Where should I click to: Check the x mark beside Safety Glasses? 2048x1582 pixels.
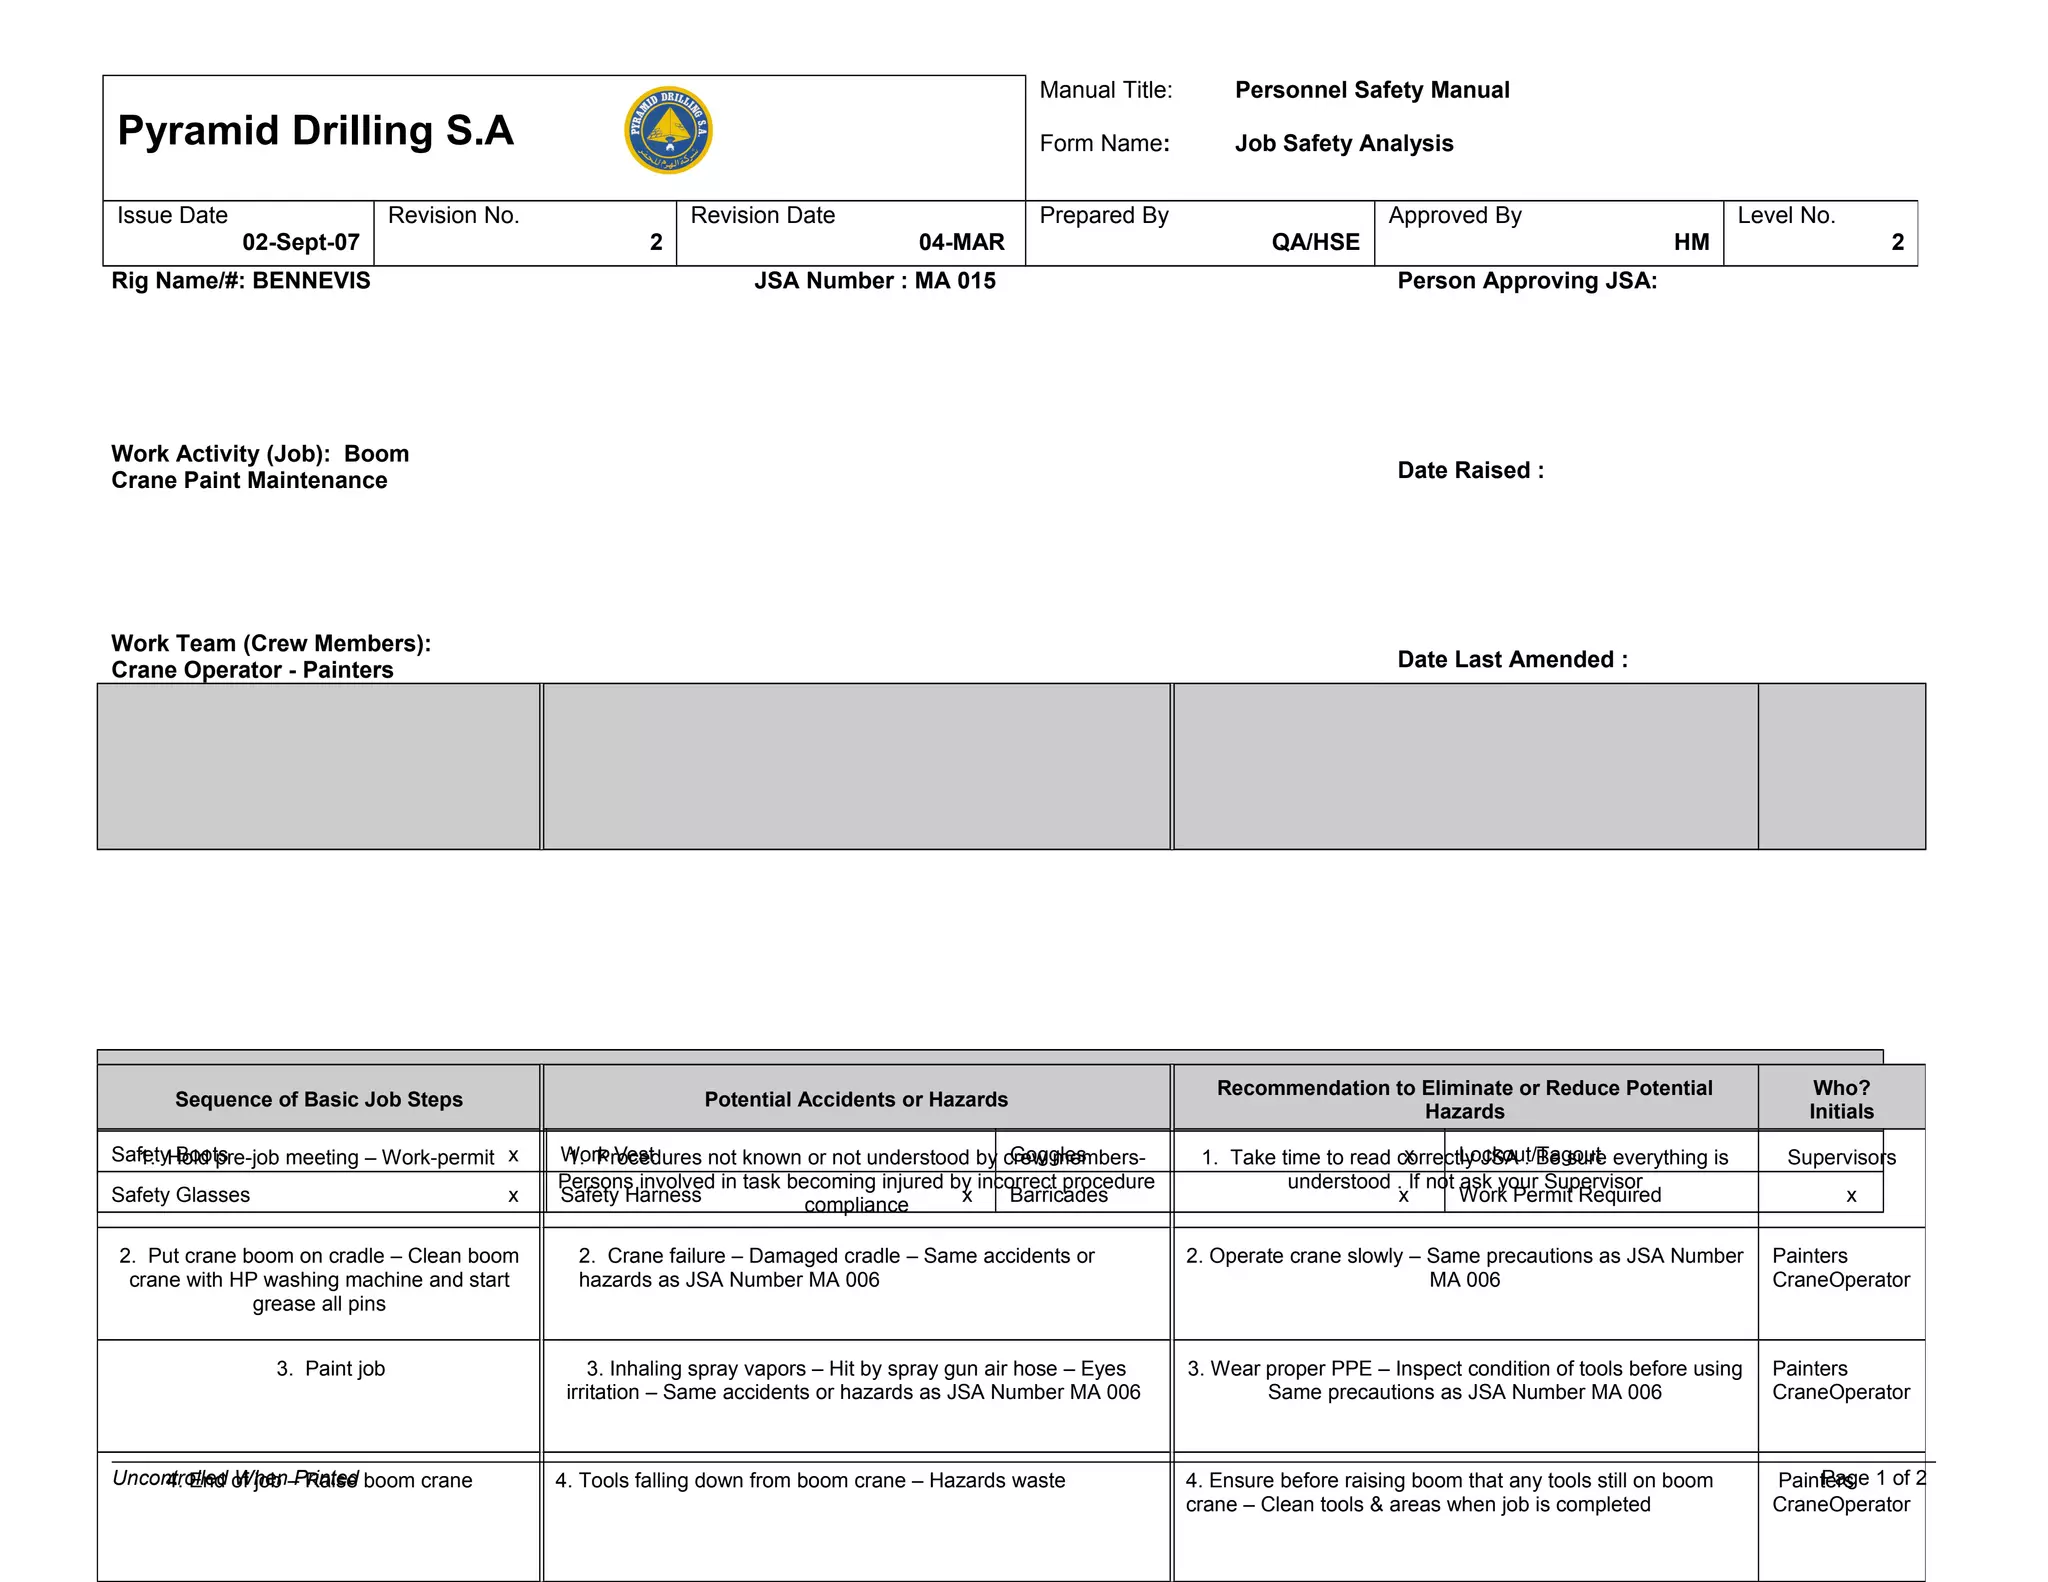(513, 1196)
